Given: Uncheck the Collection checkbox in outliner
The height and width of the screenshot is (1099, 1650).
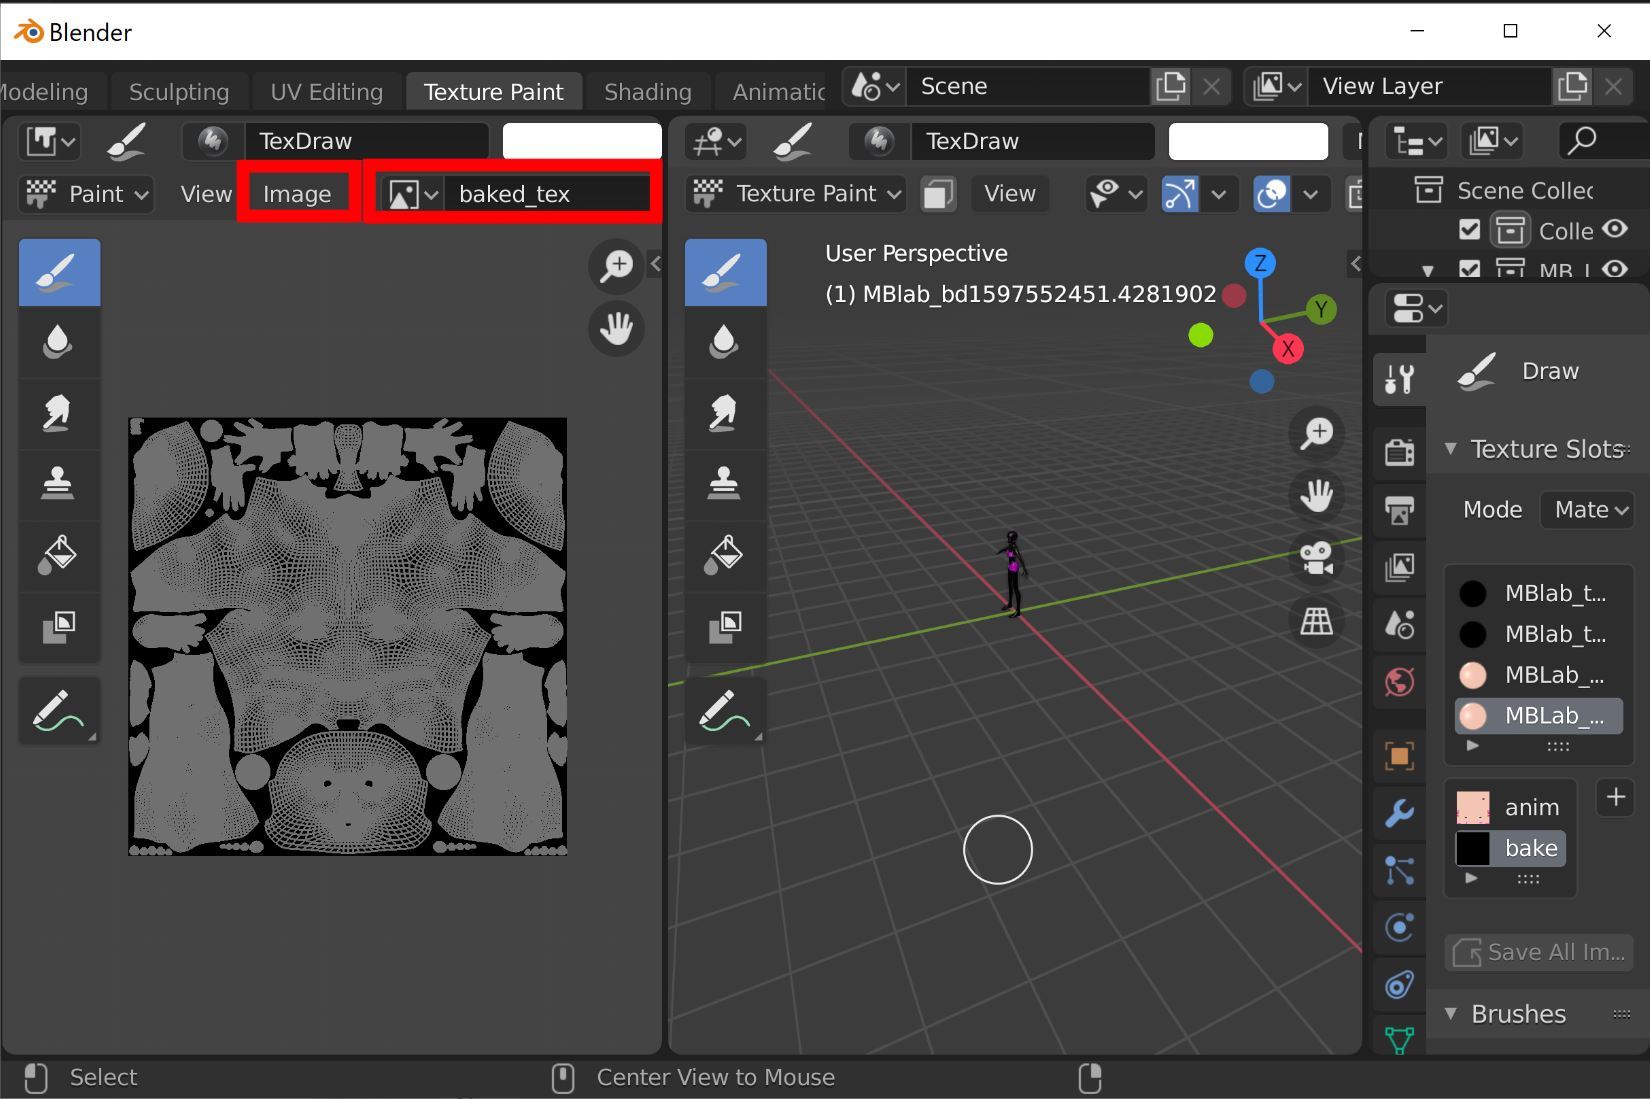Looking at the screenshot, I should click(1469, 230).
